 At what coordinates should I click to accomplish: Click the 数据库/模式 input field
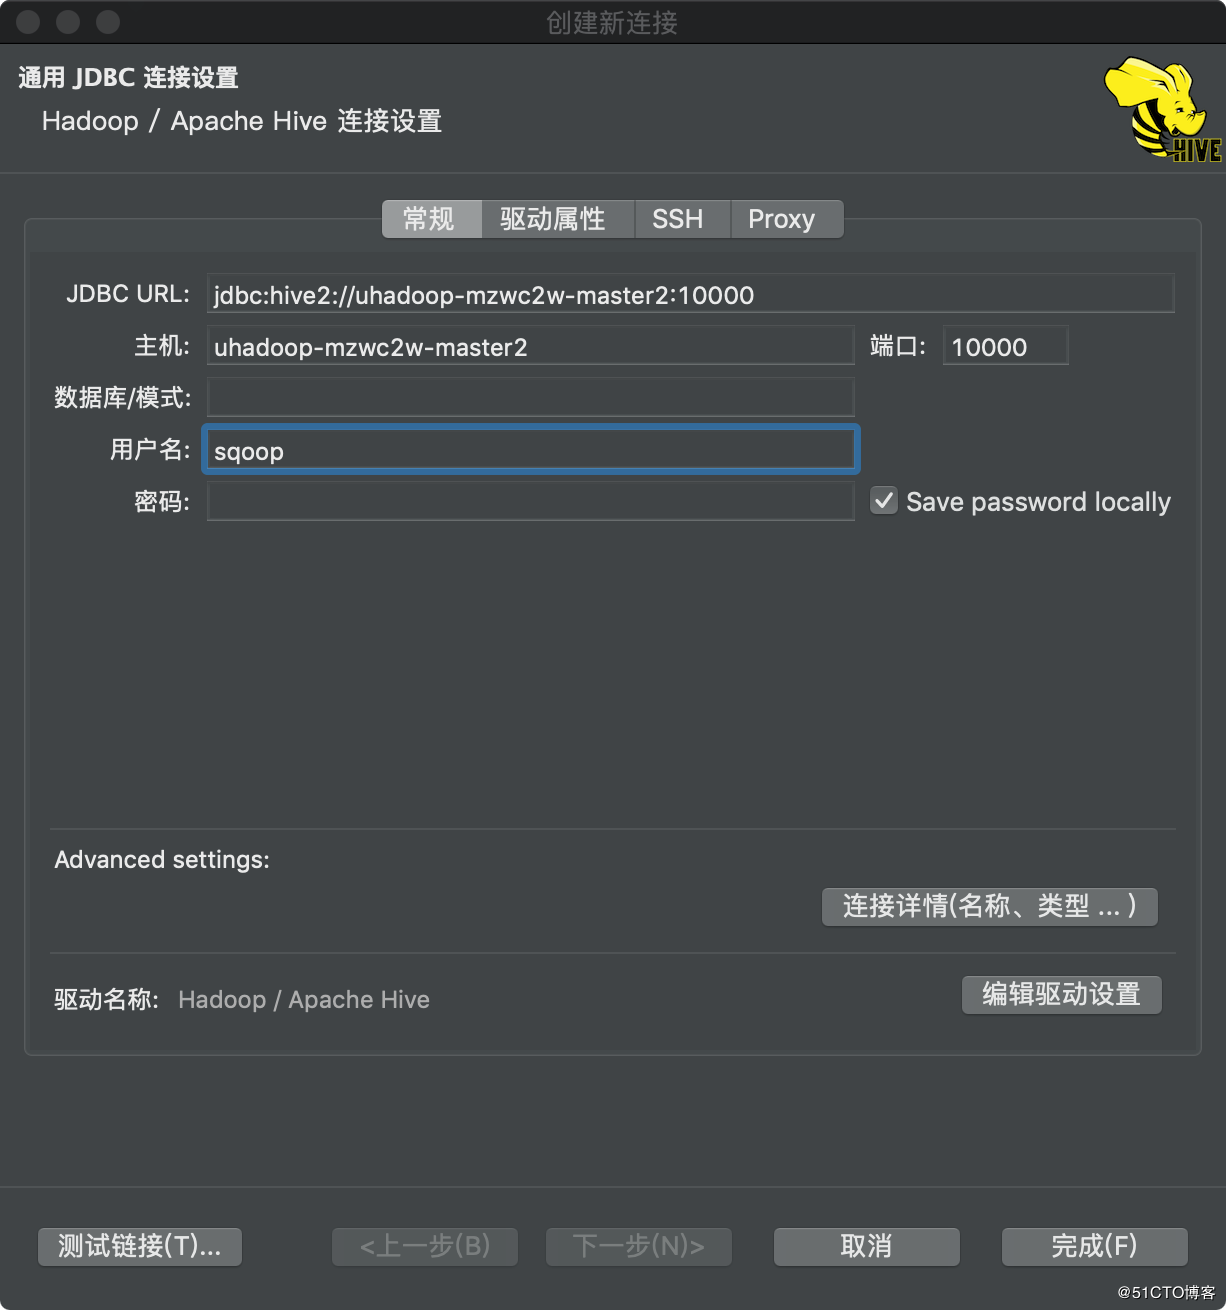[530, 397]
